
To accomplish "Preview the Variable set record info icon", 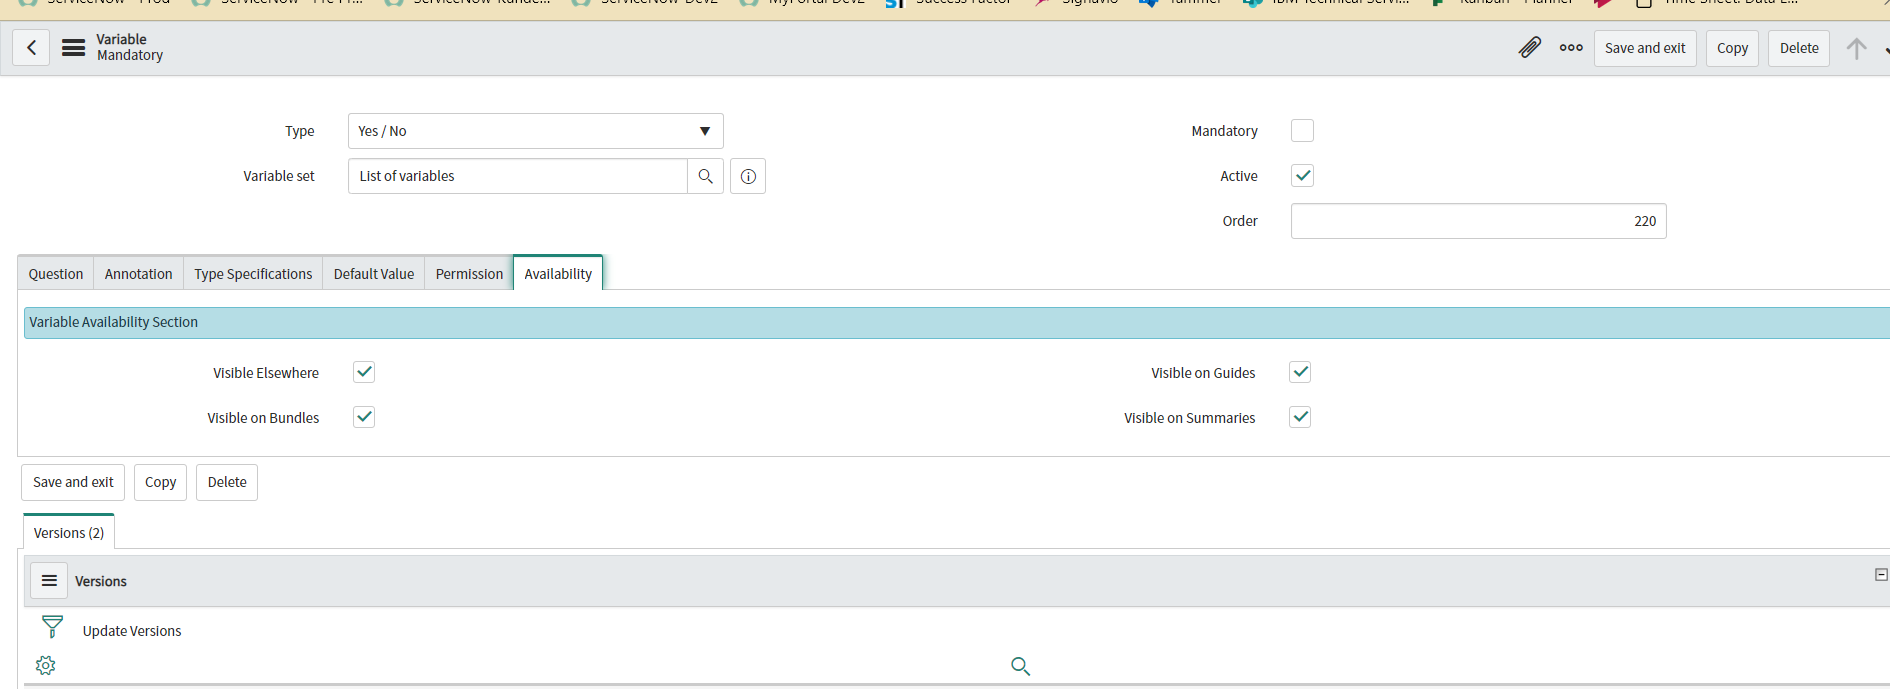I will point(748,176).
